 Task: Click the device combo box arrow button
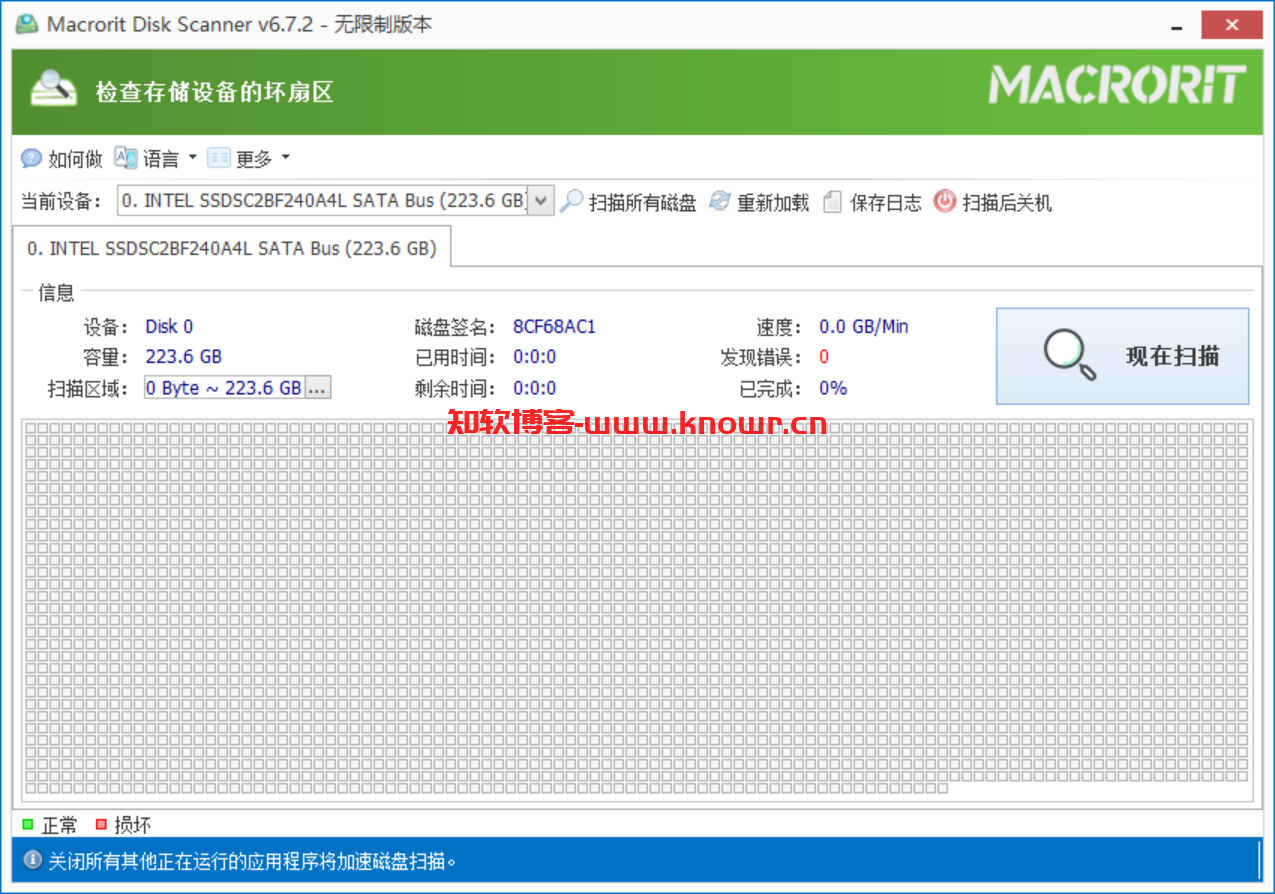540,201
